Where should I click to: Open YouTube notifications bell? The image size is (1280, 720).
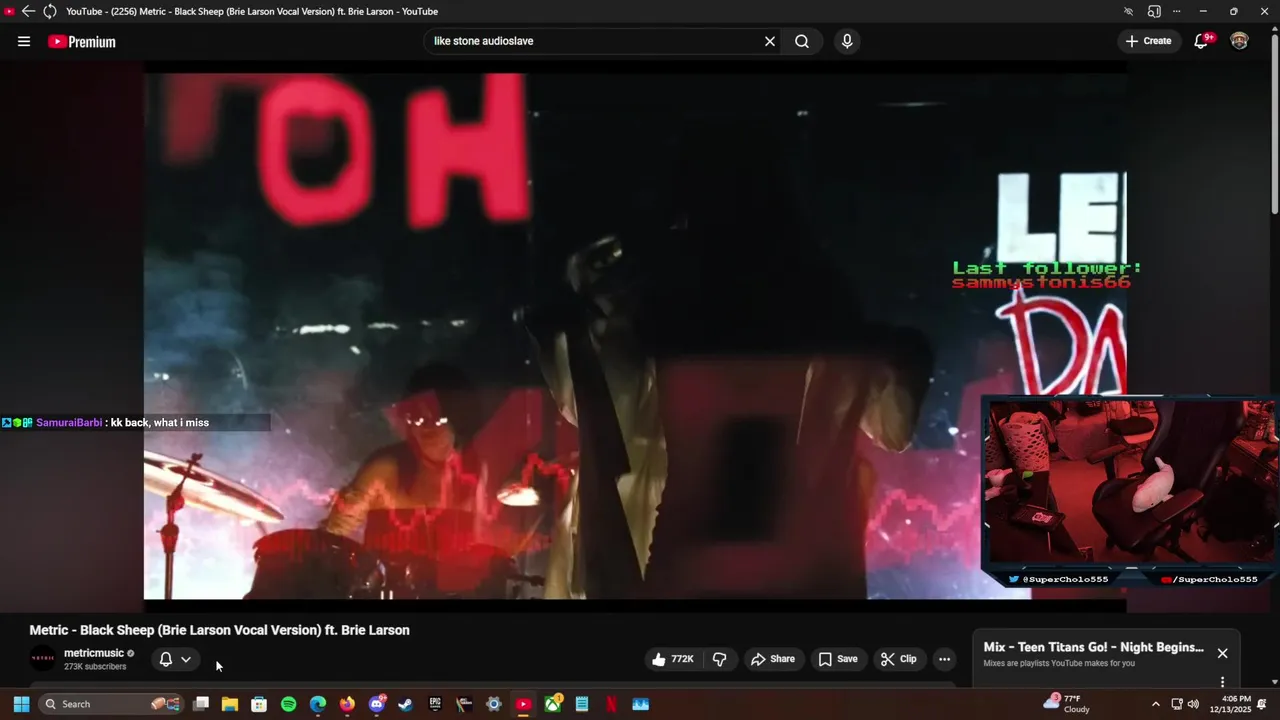[x=1202, y=41]
